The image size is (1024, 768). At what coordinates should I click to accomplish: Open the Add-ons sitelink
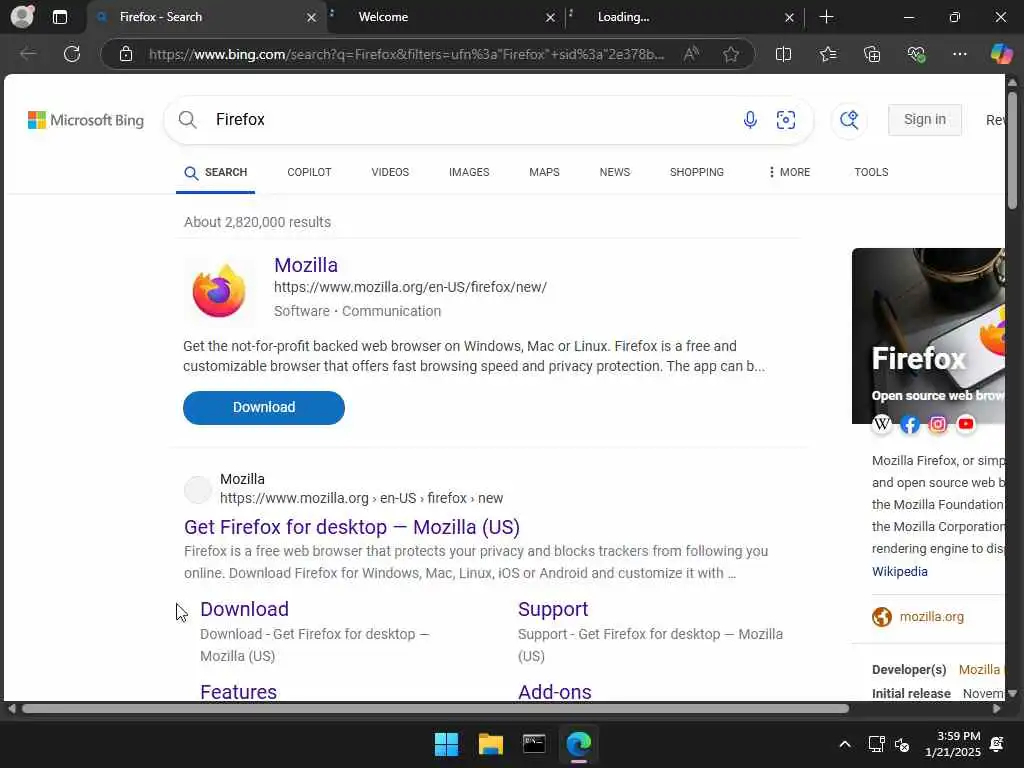pos(554,692)
